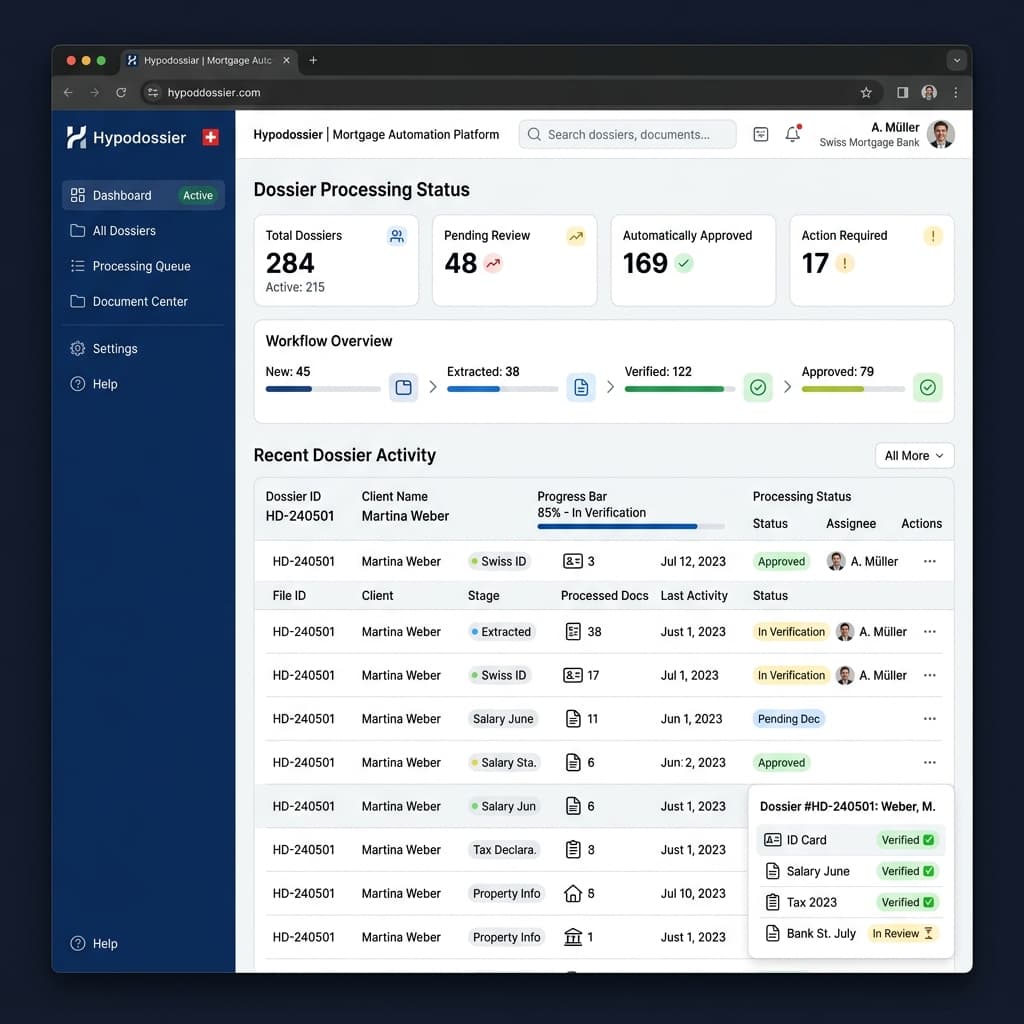Bookmark page with the star icon

click(866, 92)
